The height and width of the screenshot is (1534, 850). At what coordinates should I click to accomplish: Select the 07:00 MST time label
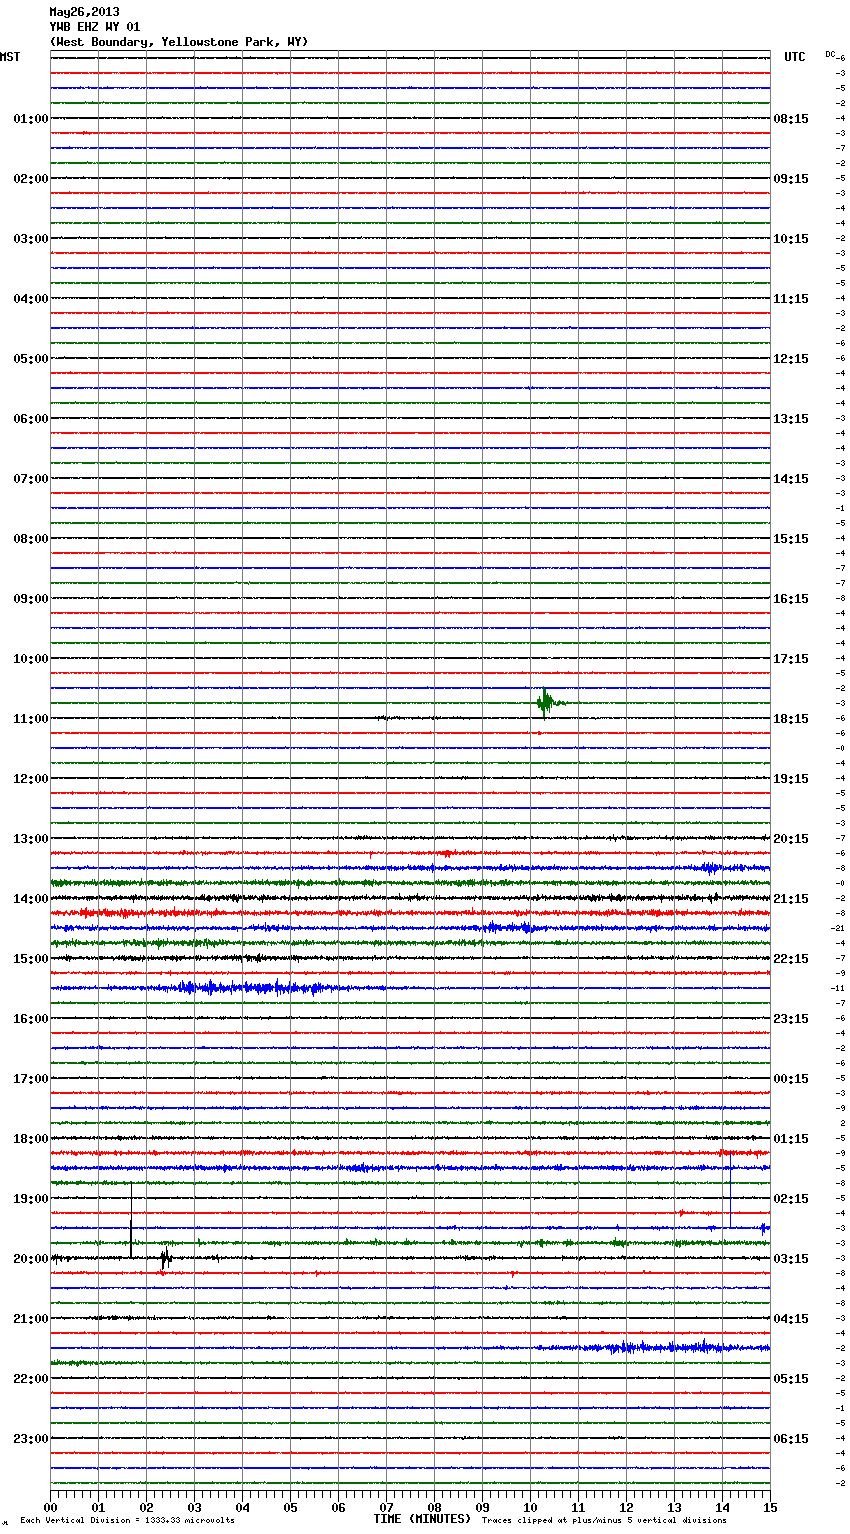click(x=31, y=478)
